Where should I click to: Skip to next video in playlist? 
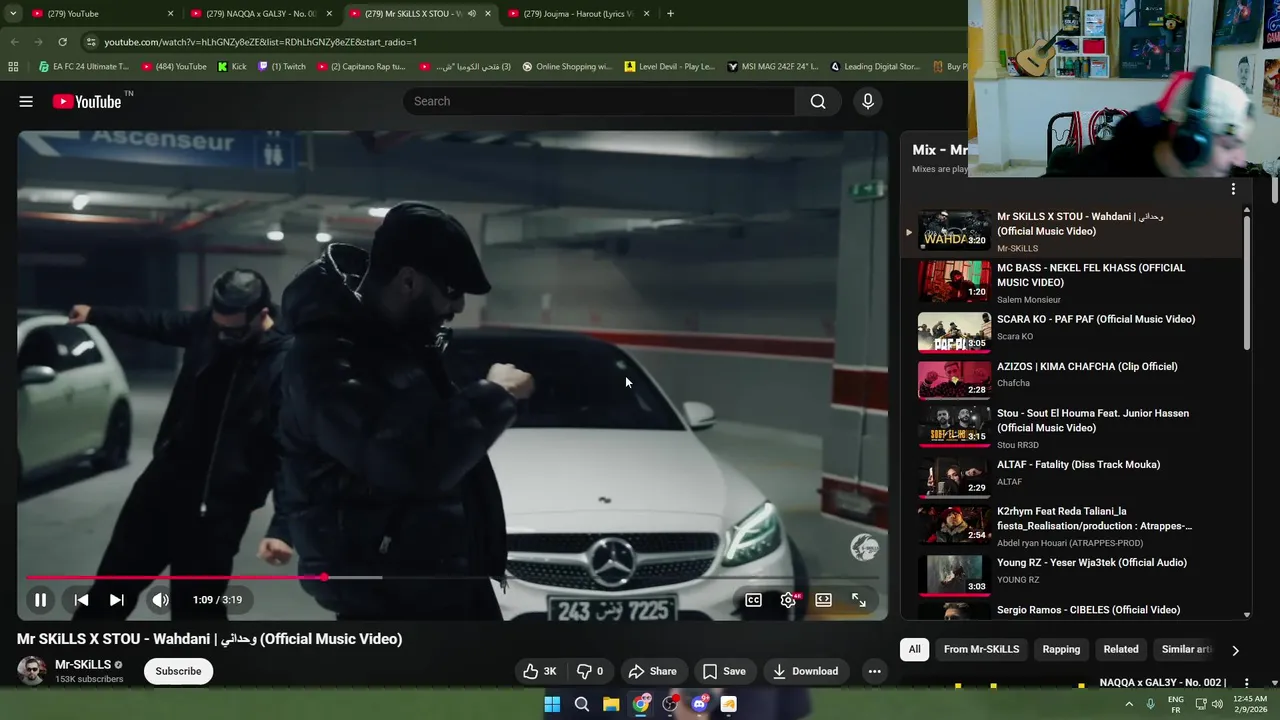(x=117, y=600)
